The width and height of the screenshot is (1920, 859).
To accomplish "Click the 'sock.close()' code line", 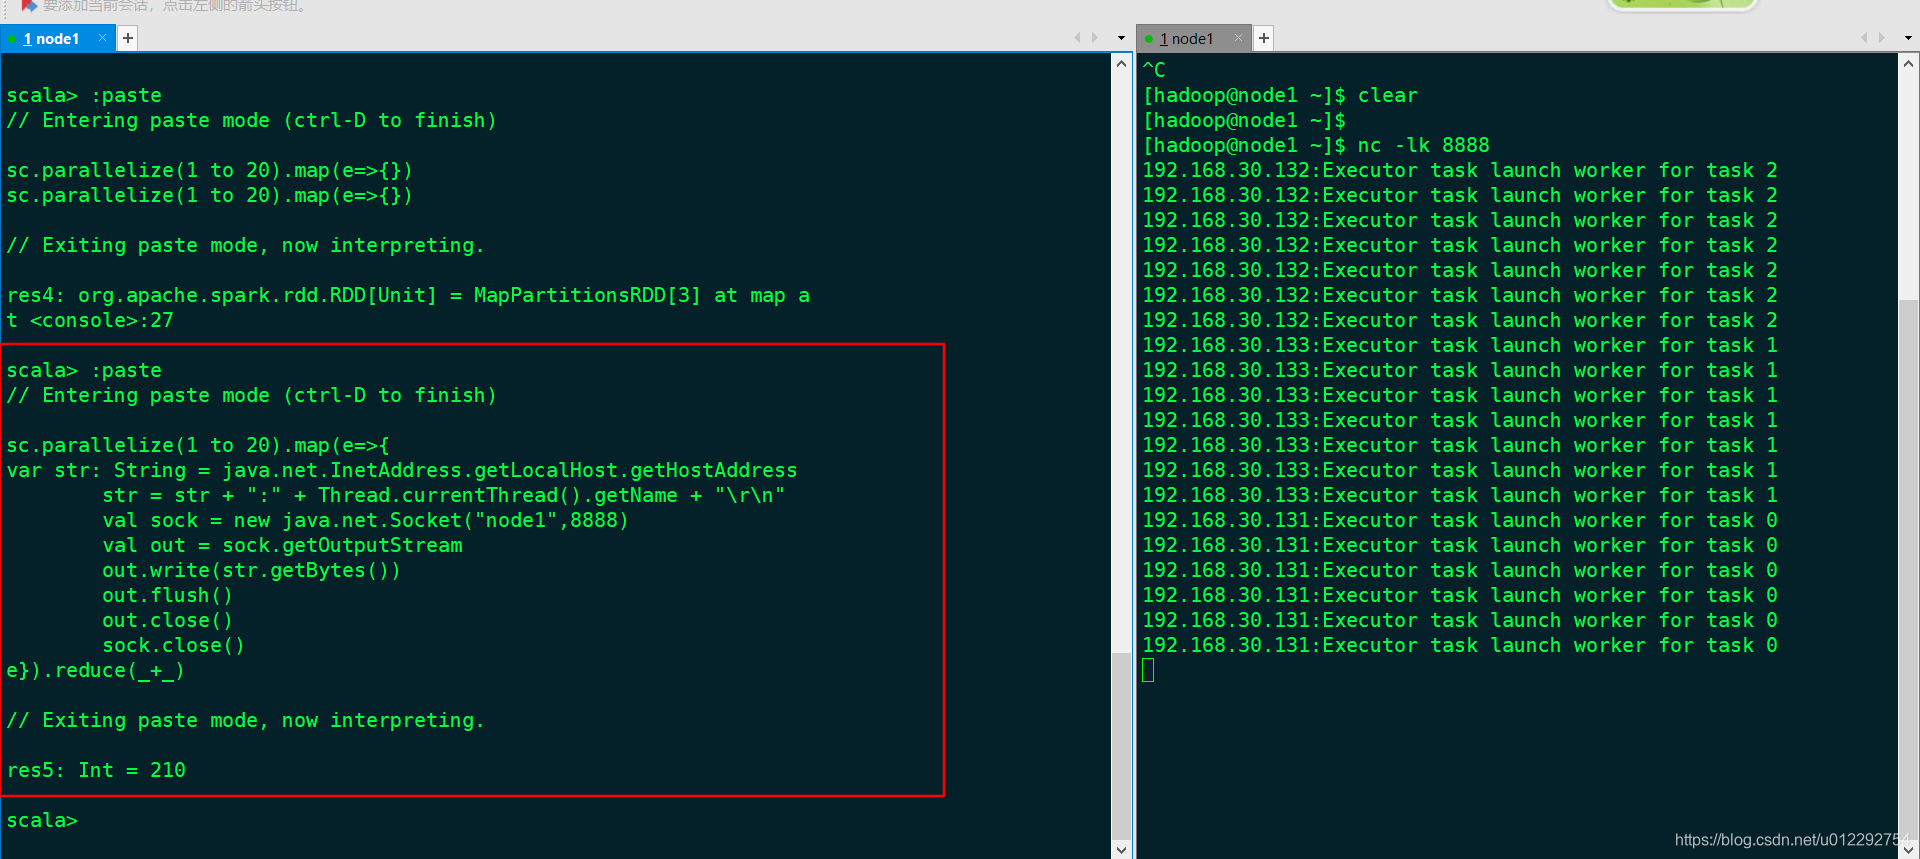I will pyautogui.click(x=173, y=645).
